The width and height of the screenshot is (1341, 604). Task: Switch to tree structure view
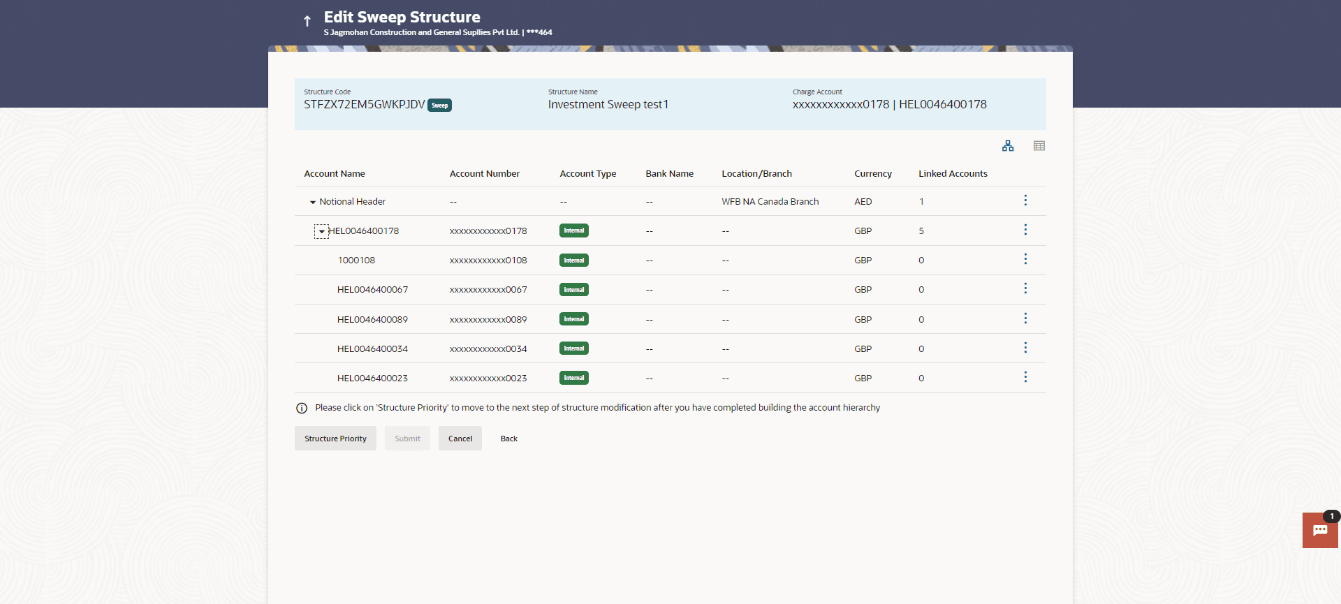(1008, 146)
